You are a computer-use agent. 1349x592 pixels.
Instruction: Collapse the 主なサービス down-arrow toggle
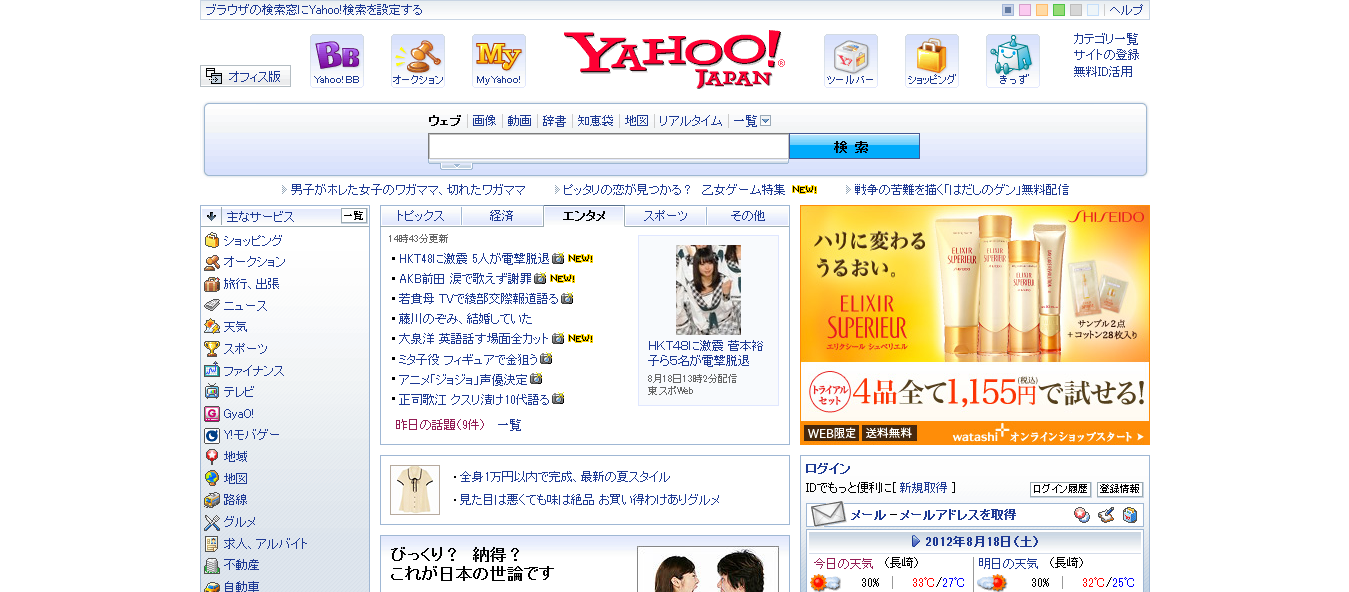click(211, 216)
